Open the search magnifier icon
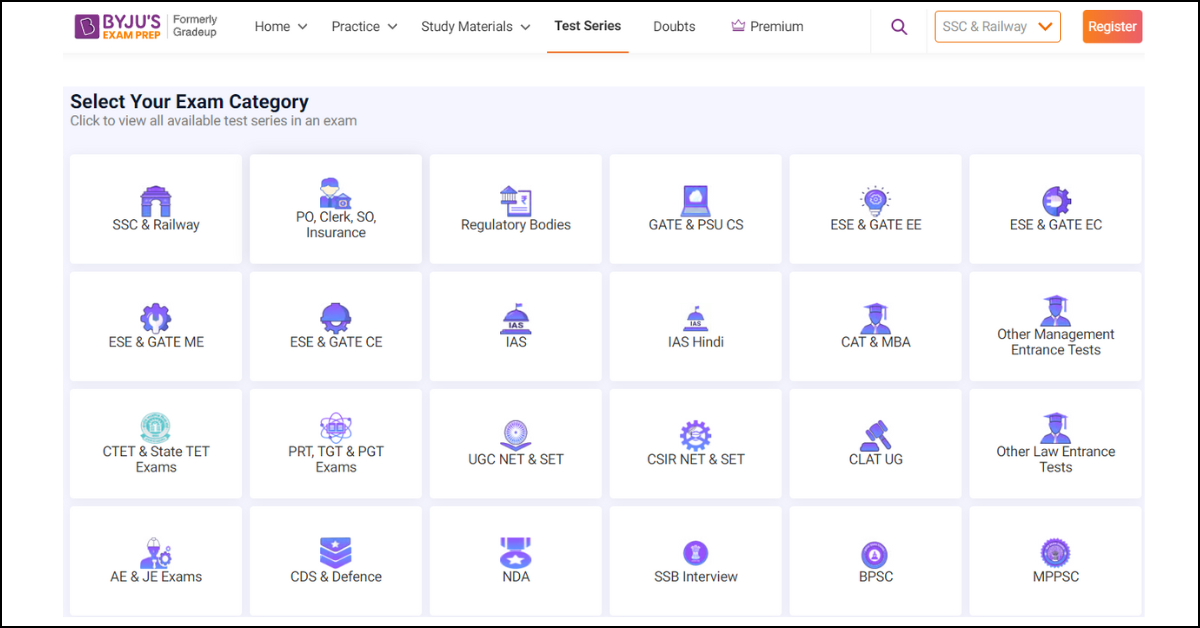The image size is (1200, 628). point(899,27)
